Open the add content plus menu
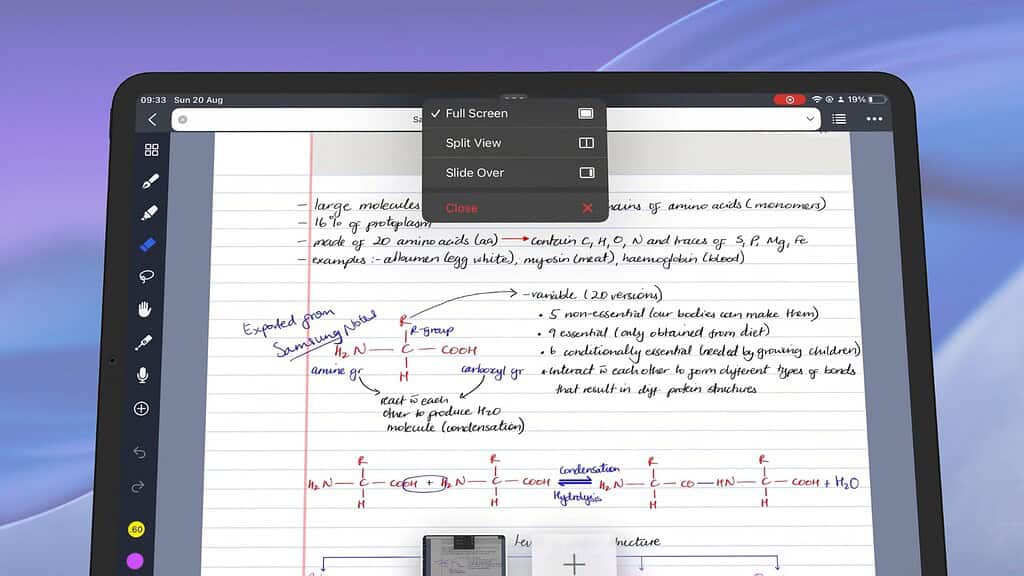 coord(141,409)
